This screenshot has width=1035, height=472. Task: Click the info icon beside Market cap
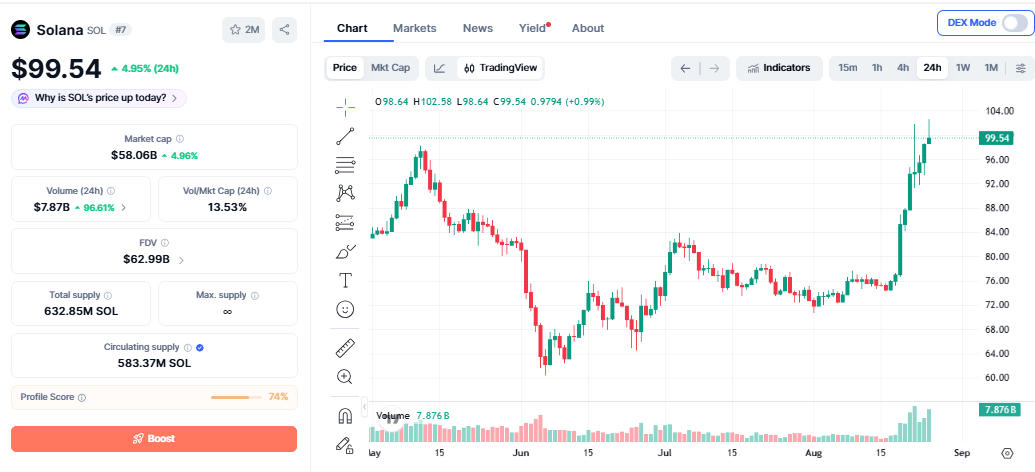(180, 139)
